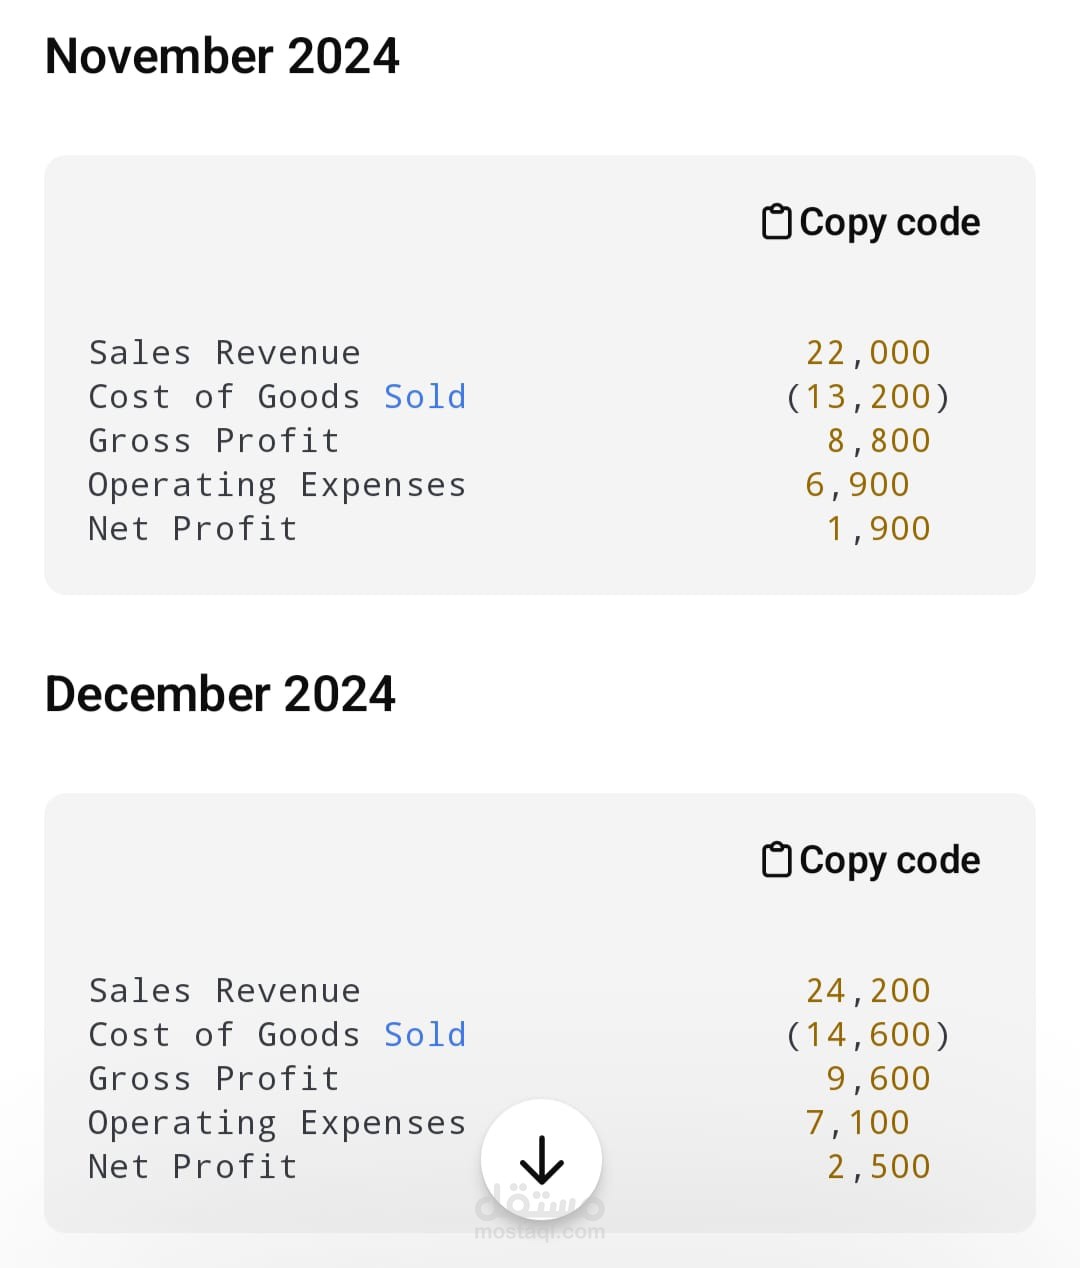1080x1268 pixels.
Task: Click November Gross Profit value 8,800
Action: [x=878, y=441]
